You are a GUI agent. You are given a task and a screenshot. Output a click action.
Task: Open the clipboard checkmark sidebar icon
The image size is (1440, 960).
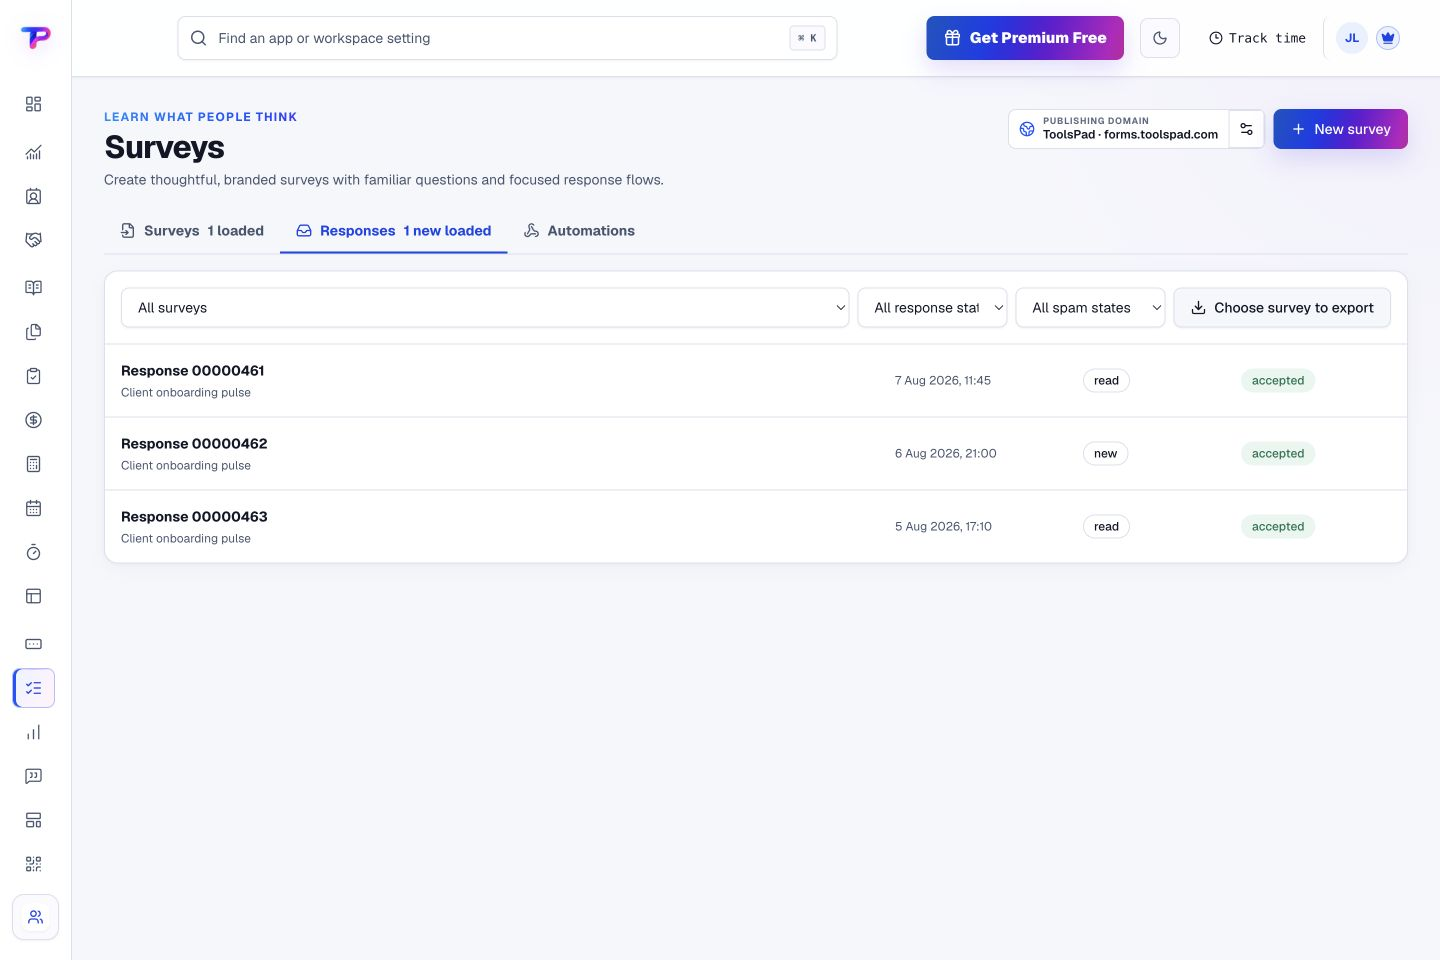pyautogui.click(x=33, y=376)
